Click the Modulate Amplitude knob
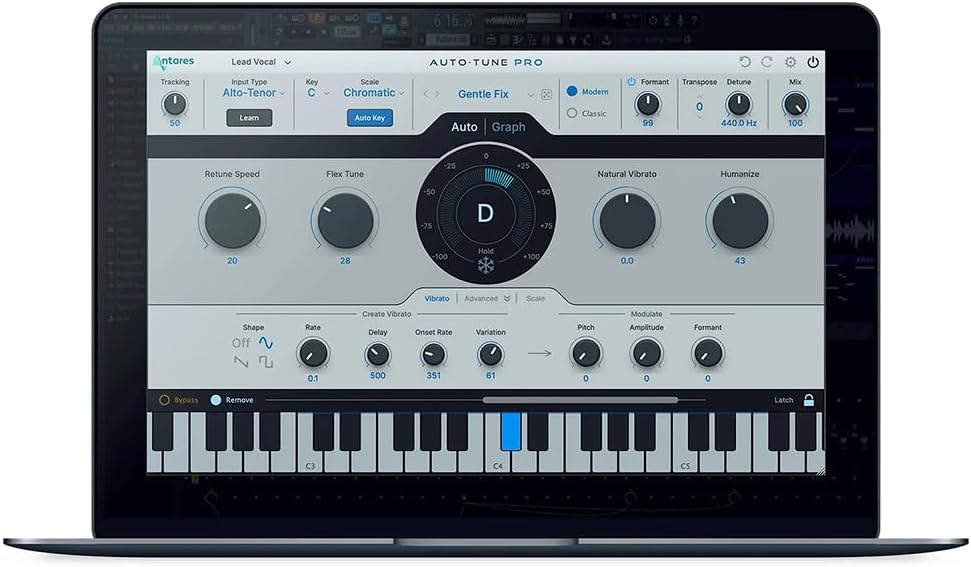Viewport: 971px width, 567px height. [x=647, y=353]
